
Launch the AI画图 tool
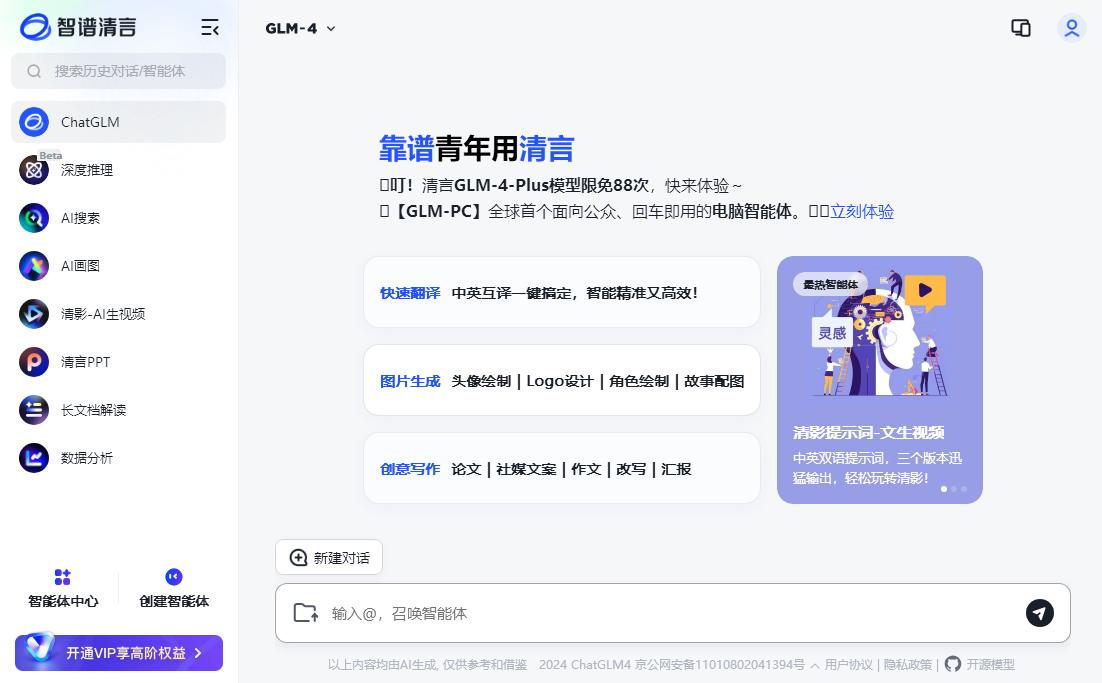(x=80, y=266)
